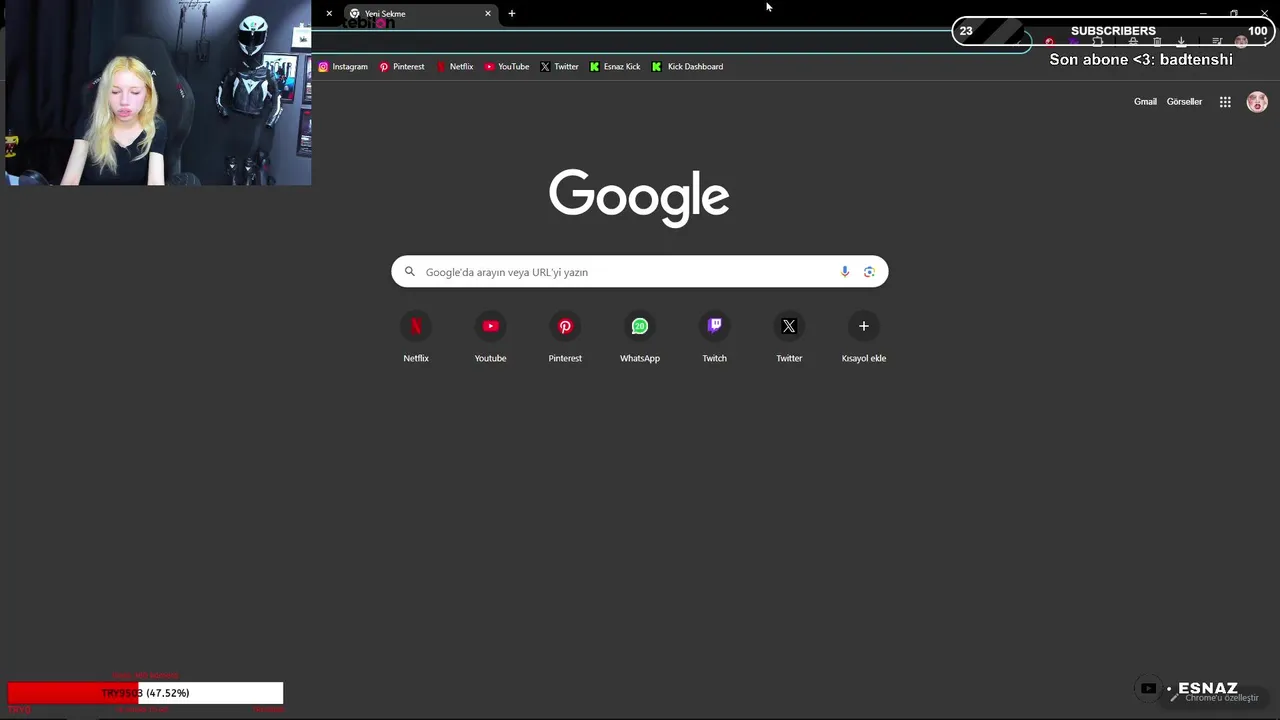The width and height of the screenshot is (1280, 720).
Task: Click Chrome'u özelleştir customize button
Action: coord(1215,698)
